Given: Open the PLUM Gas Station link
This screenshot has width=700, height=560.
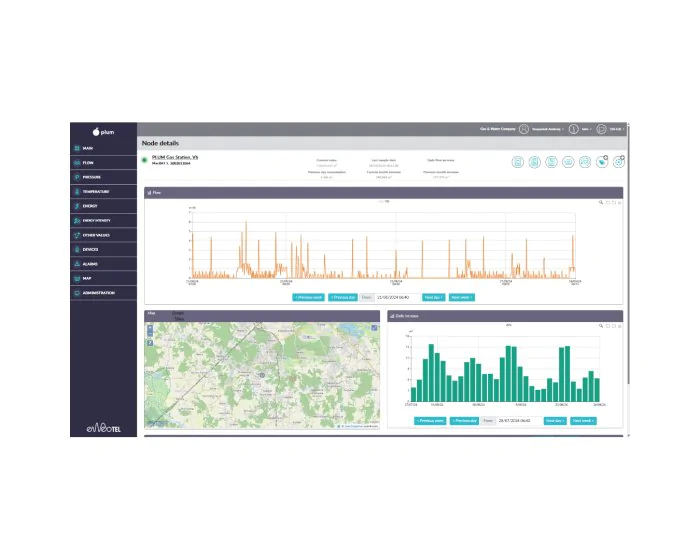Looking at the screenshot, I should (x=175, y=157).
